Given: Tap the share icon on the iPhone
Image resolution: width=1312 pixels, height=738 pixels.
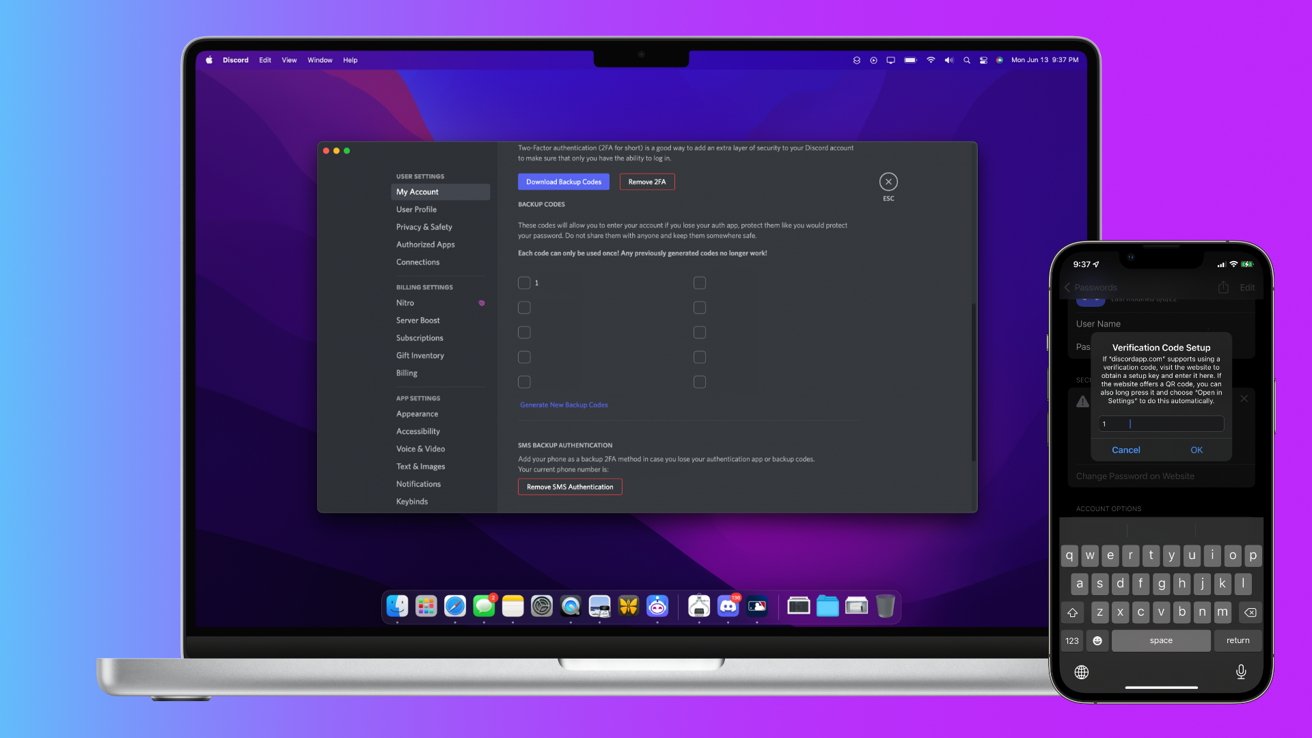Looking at the screenshot, I should tap(1223, 287).
